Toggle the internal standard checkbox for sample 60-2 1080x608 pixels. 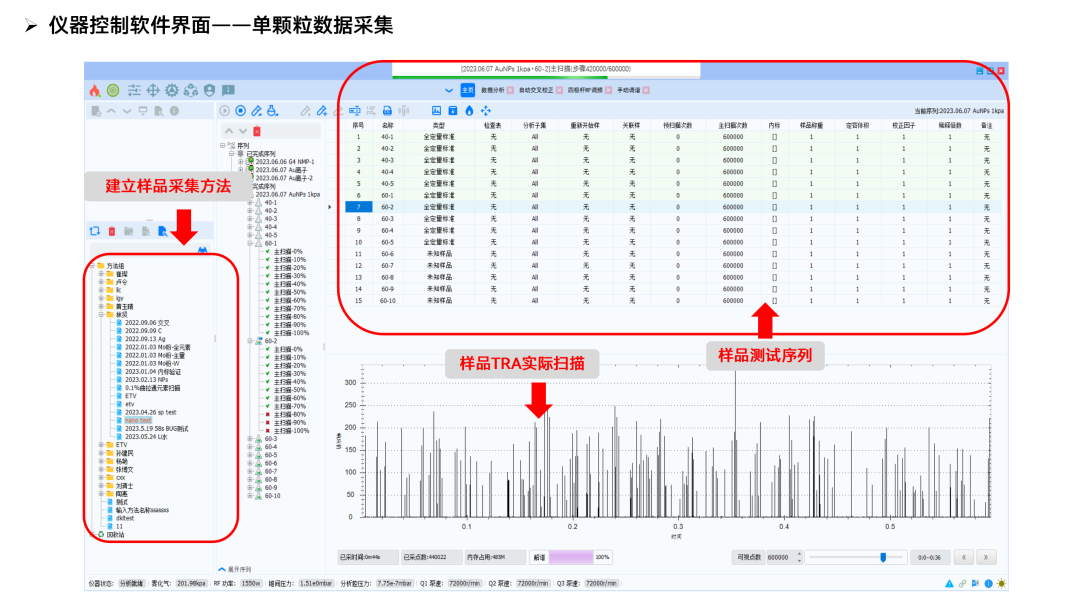[774, 206]
